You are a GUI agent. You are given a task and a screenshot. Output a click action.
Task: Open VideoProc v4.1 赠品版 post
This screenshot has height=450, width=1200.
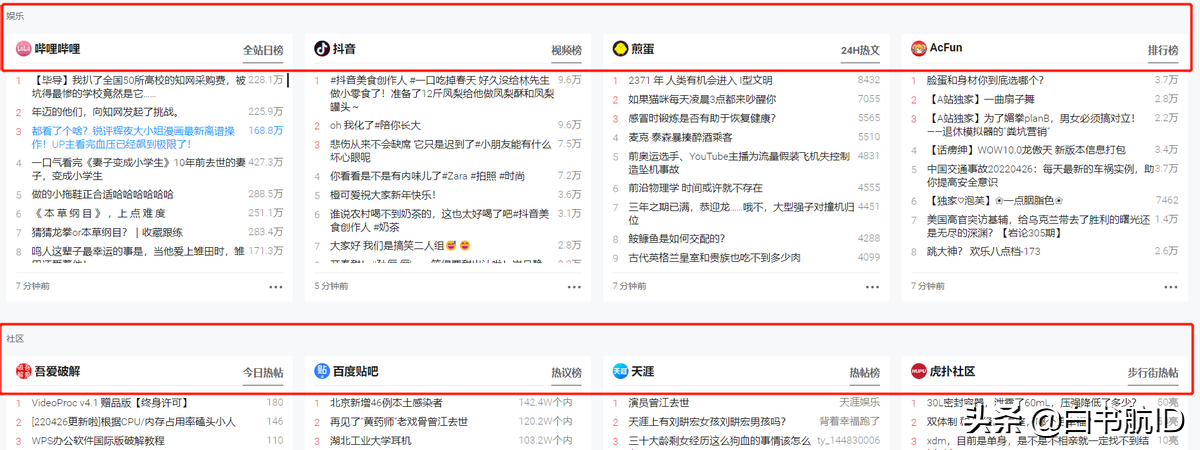(98, 402)
